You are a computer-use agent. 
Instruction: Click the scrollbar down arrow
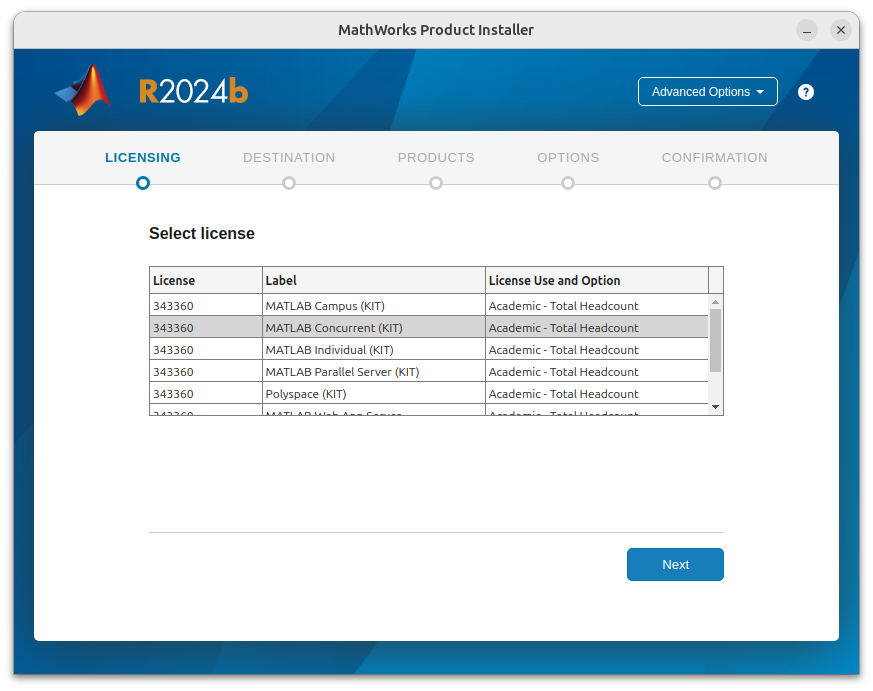coord(715,406)
